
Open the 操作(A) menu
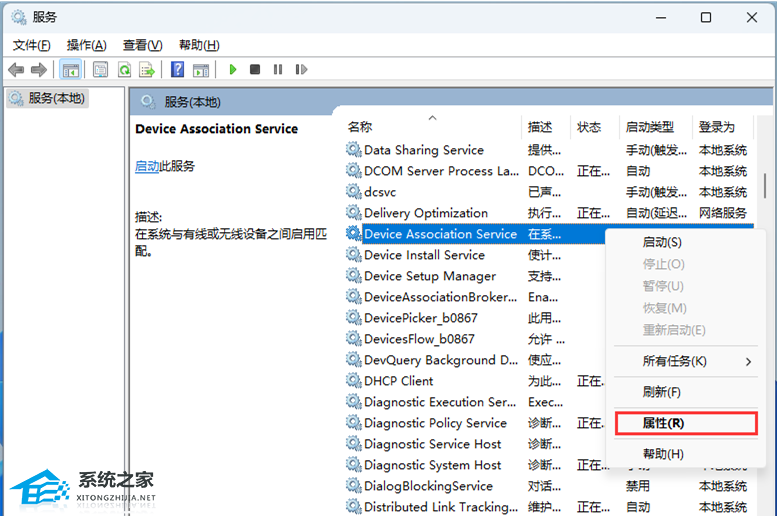(x=86, y=45)
